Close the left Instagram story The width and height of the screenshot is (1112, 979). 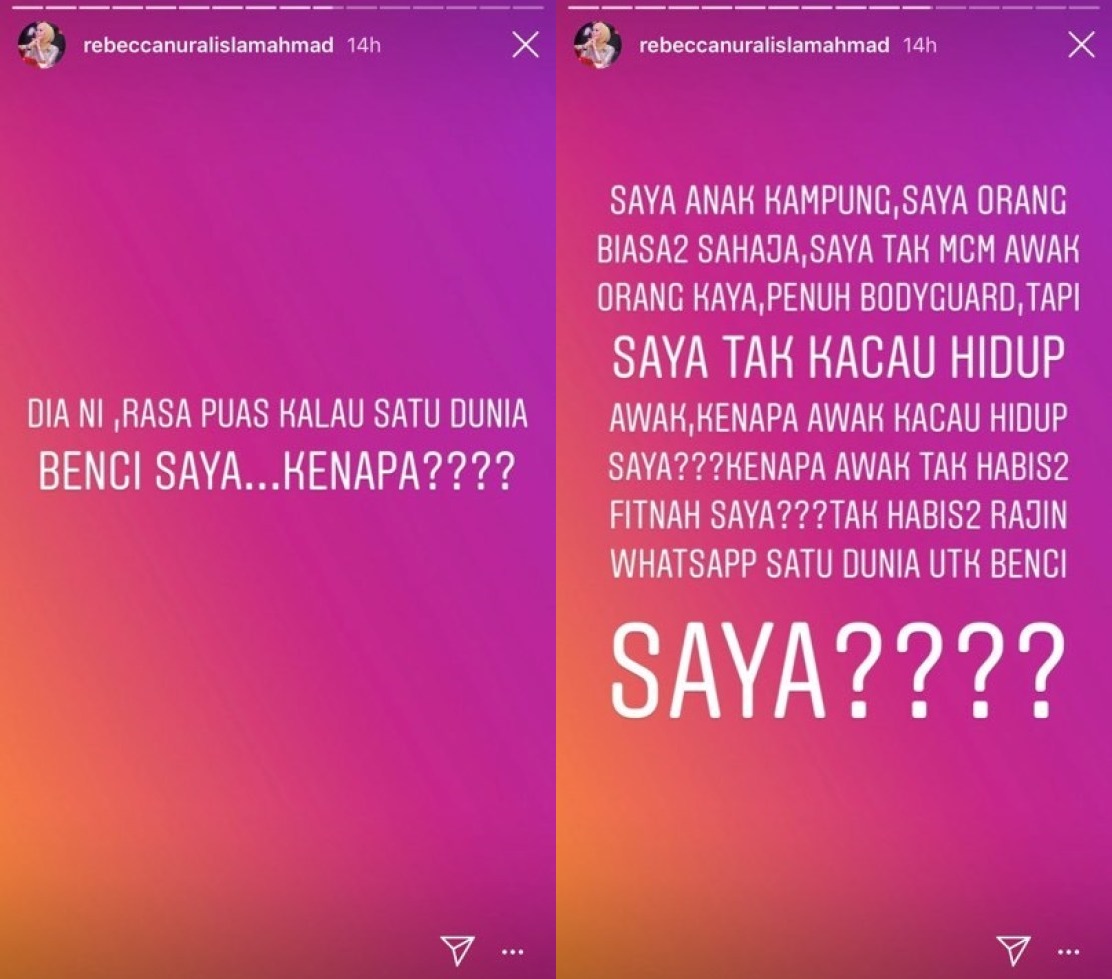click(x=526, y=45)
